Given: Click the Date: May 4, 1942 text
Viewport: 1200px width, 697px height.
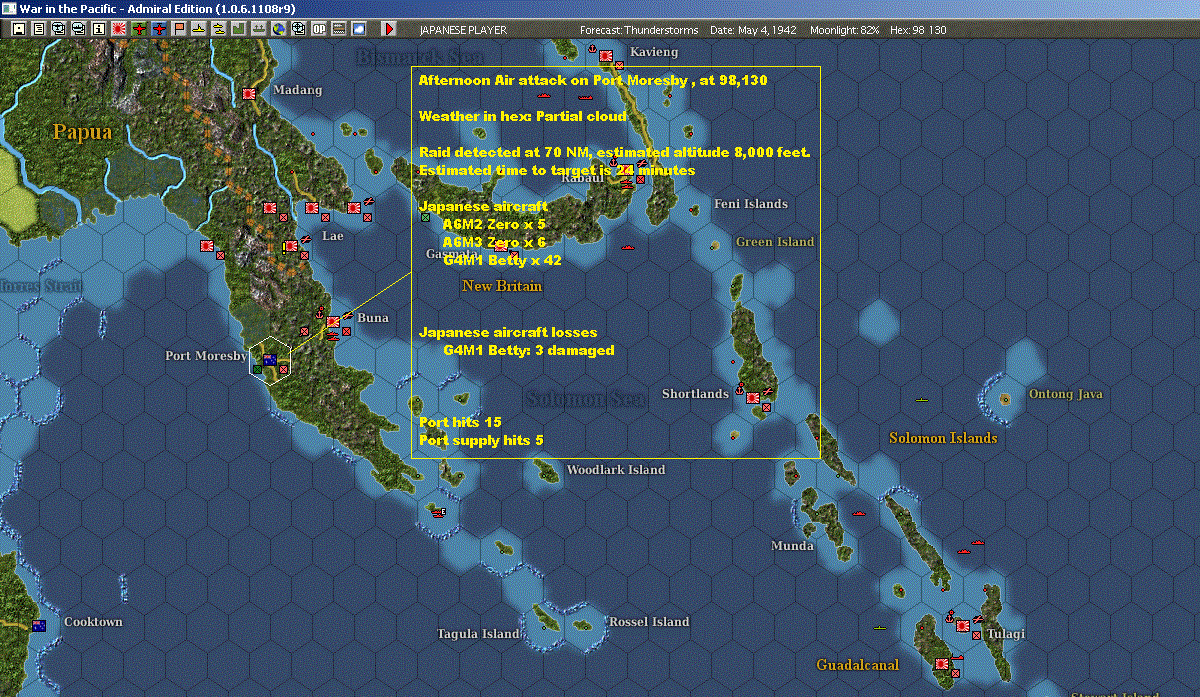Looking at the screenshot, I should 753,30.
